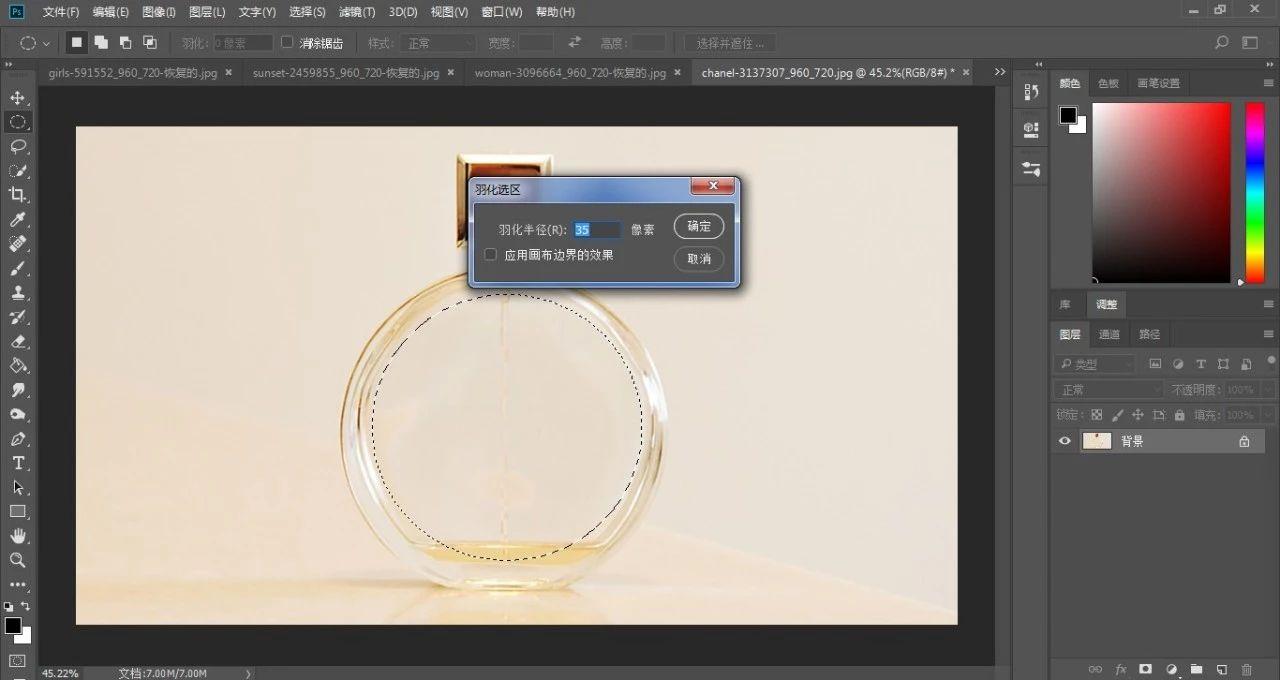Viewport: 1280px width, 680px height.
Task: Select the Crop tool
Action: point(17,195)
